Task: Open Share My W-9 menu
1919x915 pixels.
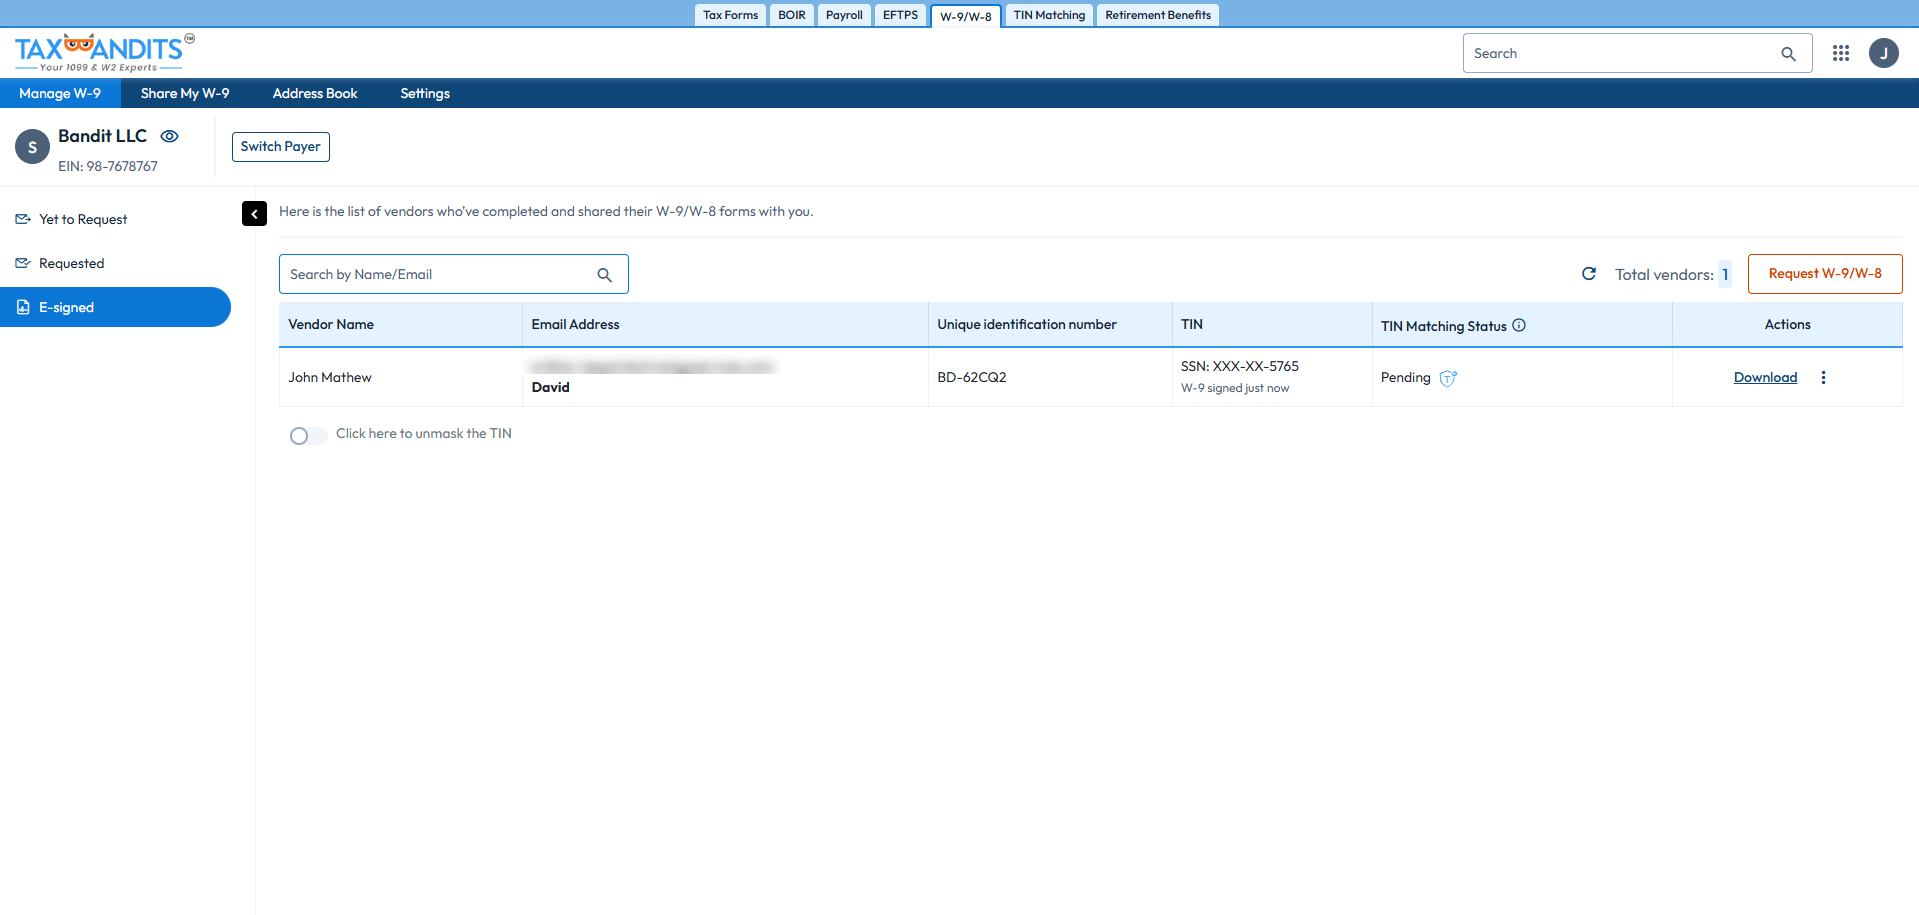Action: pos(185,93)
